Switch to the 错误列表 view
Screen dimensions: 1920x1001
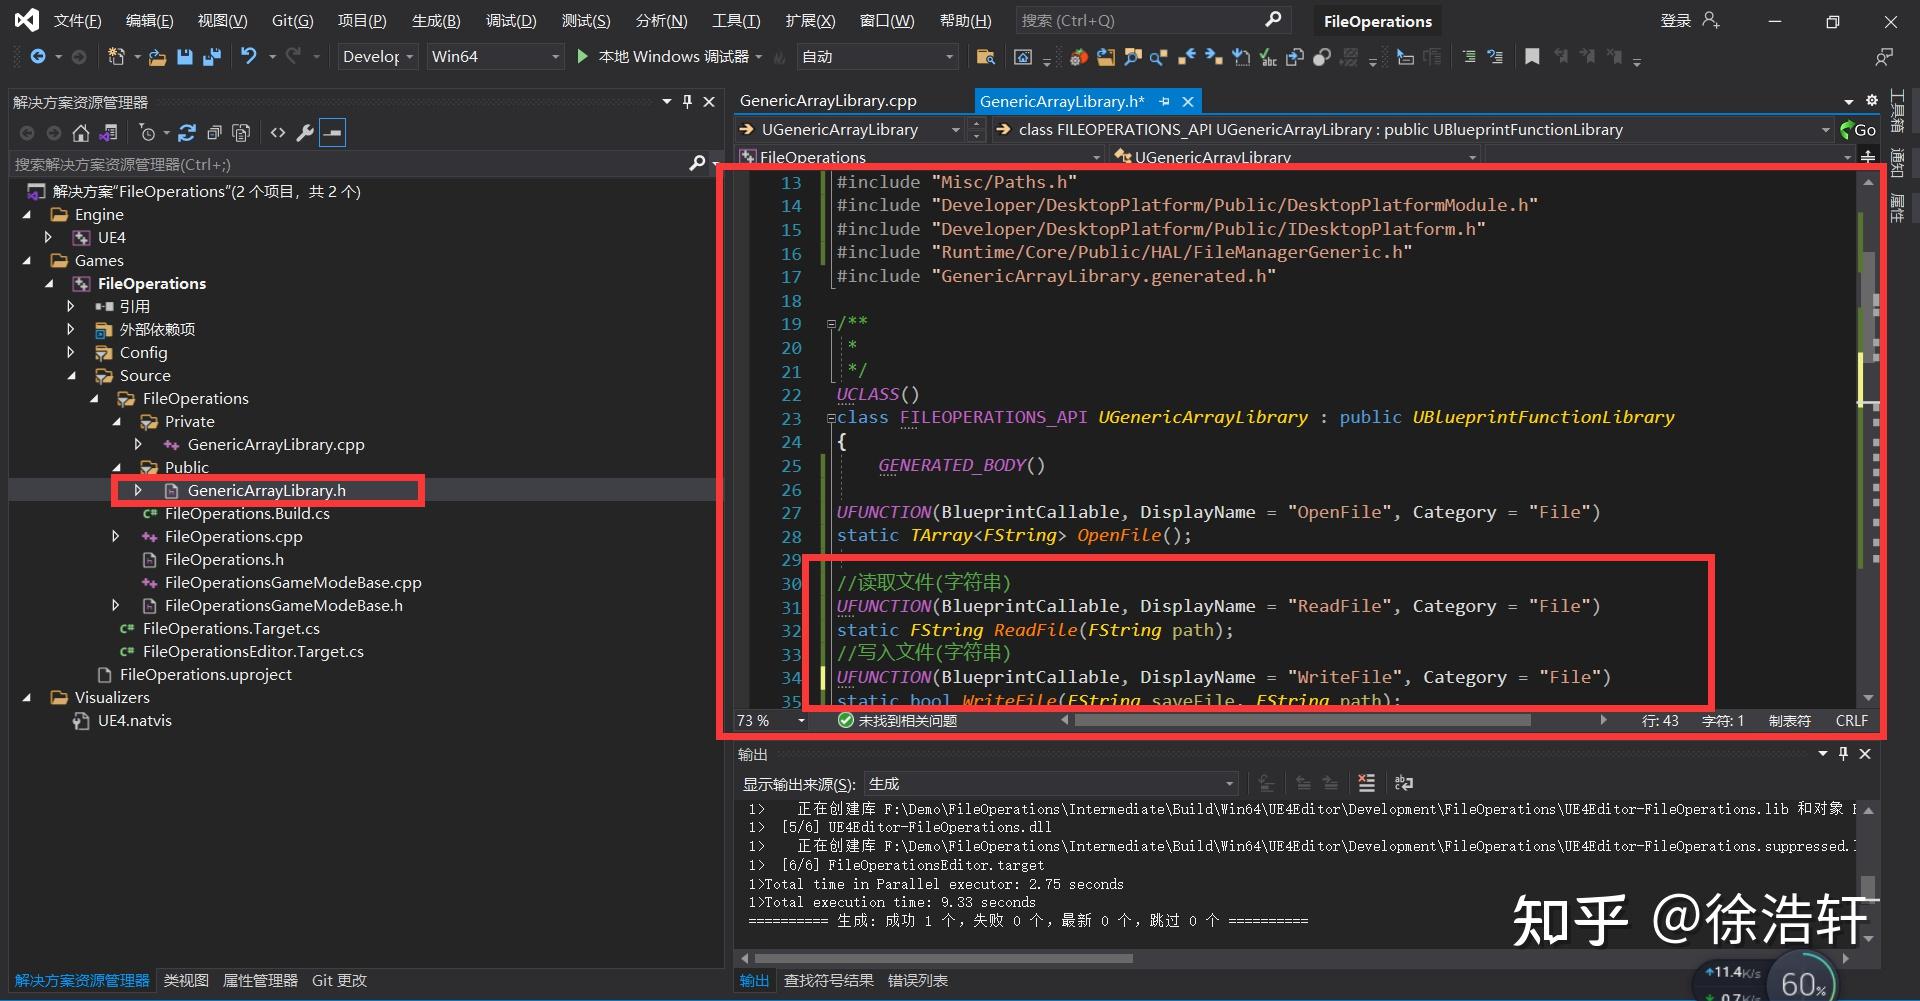917,980
